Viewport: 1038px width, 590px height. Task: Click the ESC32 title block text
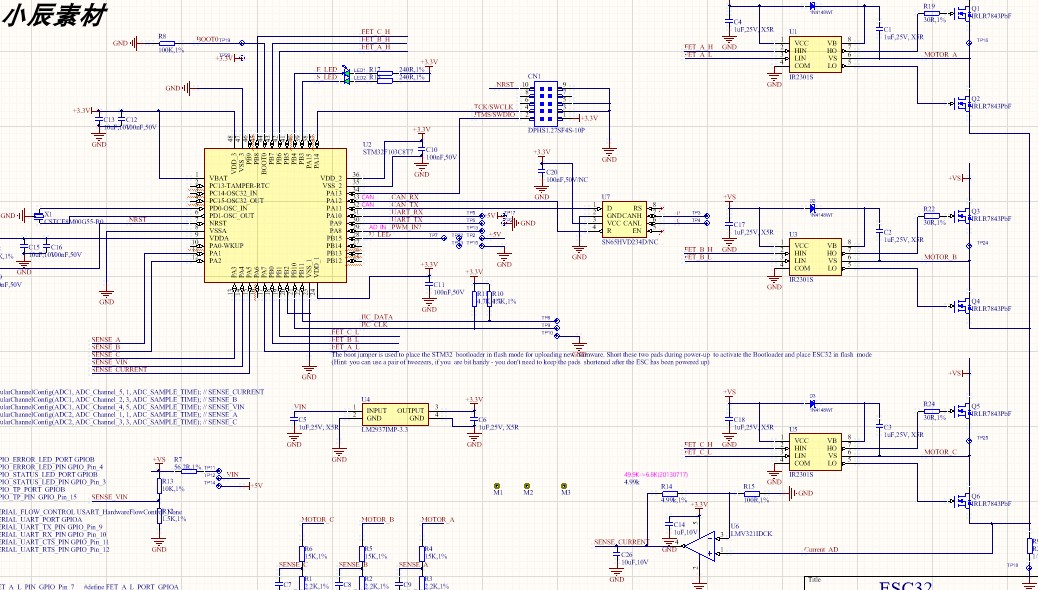[x=904, y=585]
